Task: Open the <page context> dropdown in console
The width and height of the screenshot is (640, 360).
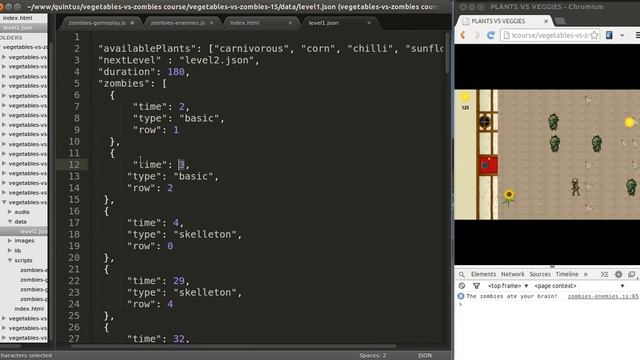Action: tap(579, 286)
